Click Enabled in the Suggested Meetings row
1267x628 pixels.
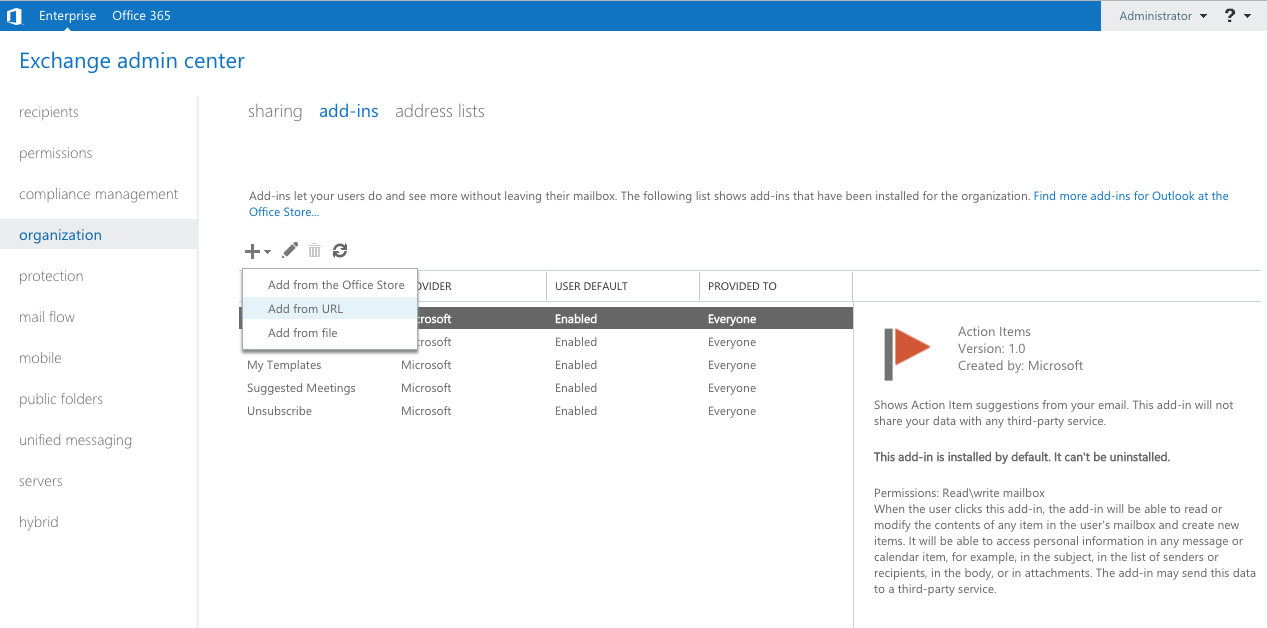pos(576,388)
